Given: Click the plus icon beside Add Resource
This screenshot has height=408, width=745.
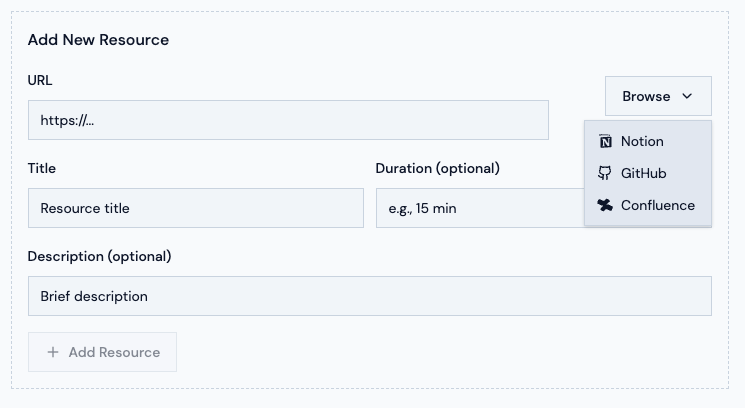Looking at the screenshot, I should point(53,352).
